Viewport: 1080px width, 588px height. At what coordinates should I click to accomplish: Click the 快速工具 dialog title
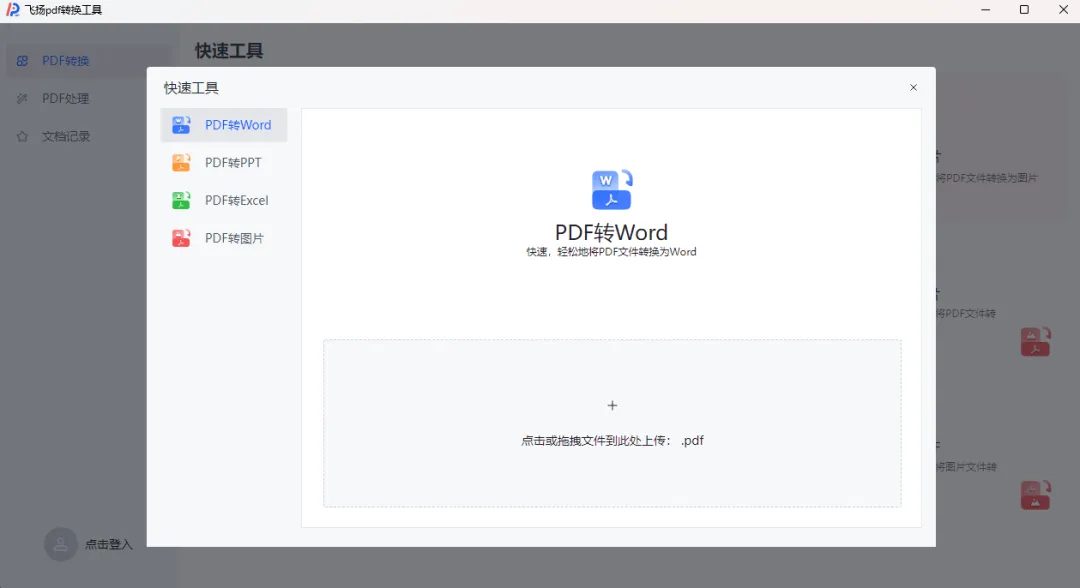click(191, 88)
